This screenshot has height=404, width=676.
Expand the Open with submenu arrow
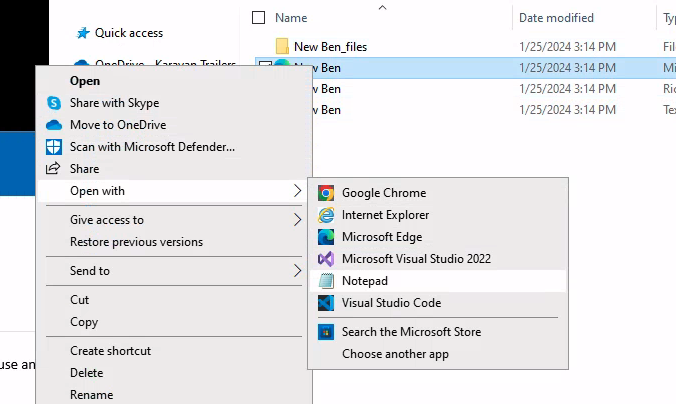click(297, 191)
